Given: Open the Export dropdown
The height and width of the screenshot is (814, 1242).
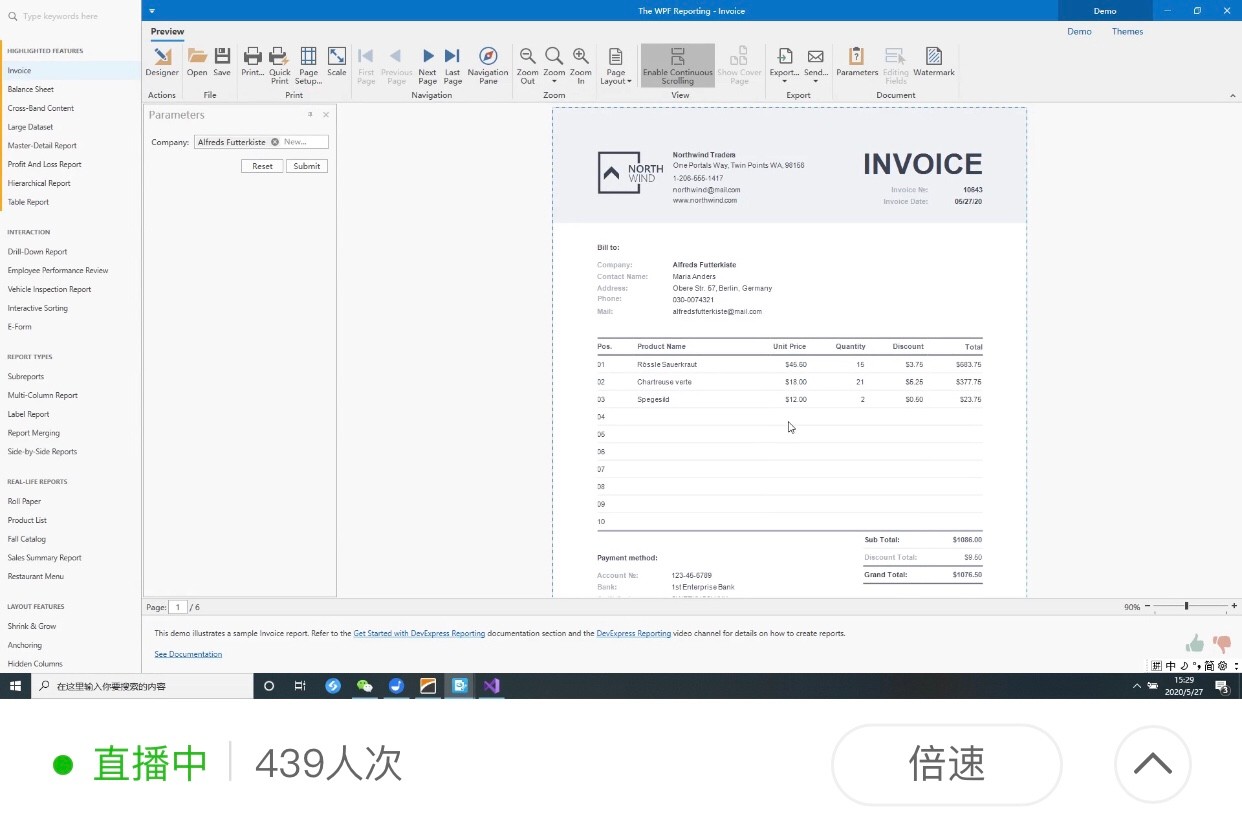Looking at the screenshot, I should pos(785,66).
